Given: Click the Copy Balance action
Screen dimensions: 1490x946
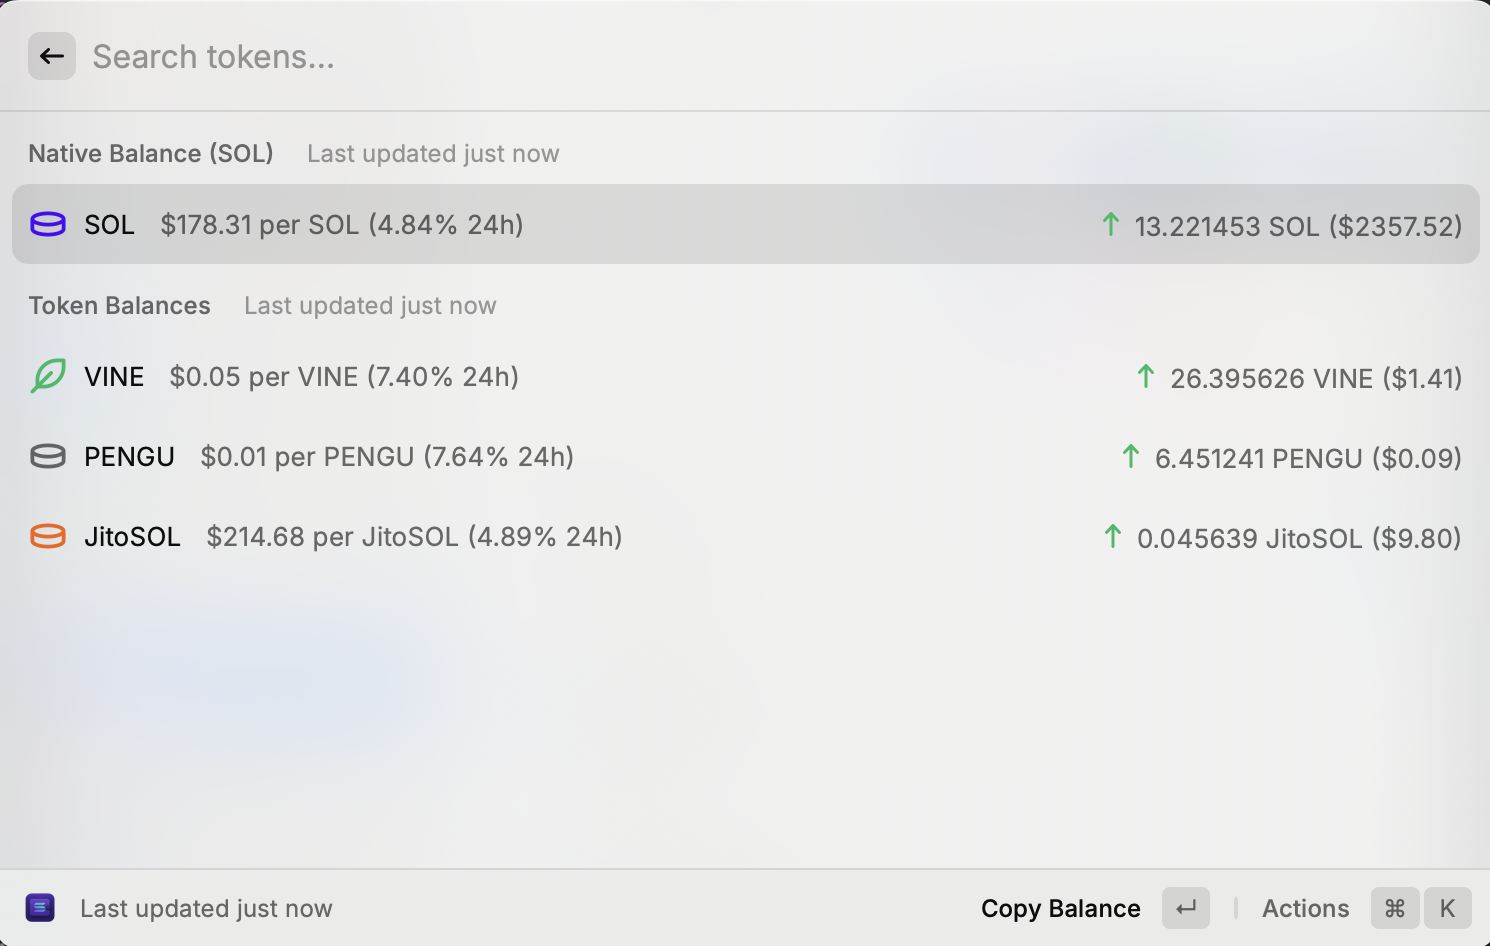Looking at the screenshot, I should [x=1060, y=908].
